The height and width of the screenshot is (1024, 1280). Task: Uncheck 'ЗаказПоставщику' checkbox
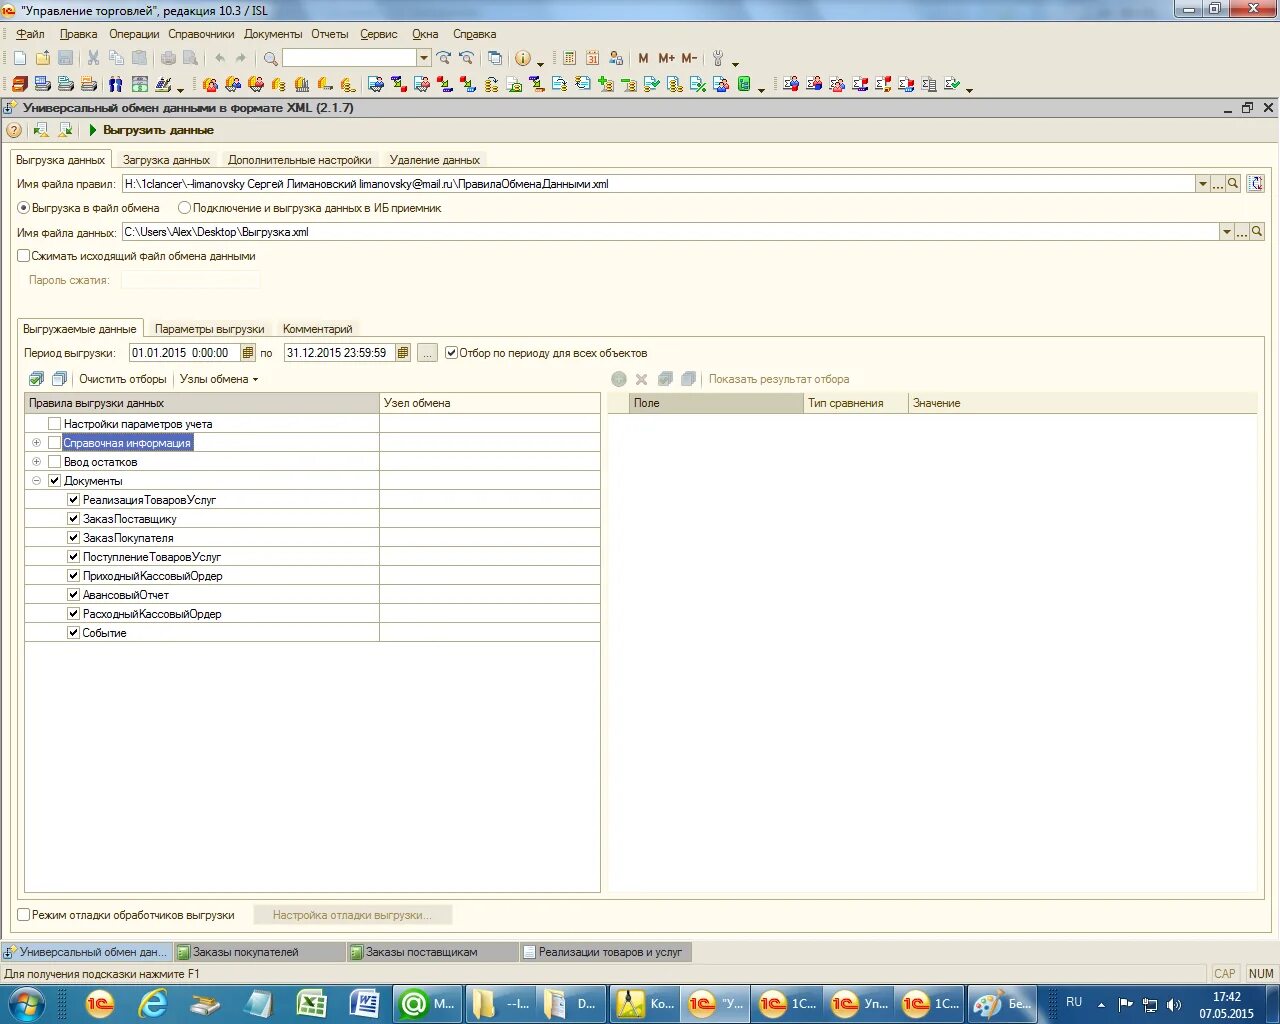pyautogui.click(x=73, y=519)
